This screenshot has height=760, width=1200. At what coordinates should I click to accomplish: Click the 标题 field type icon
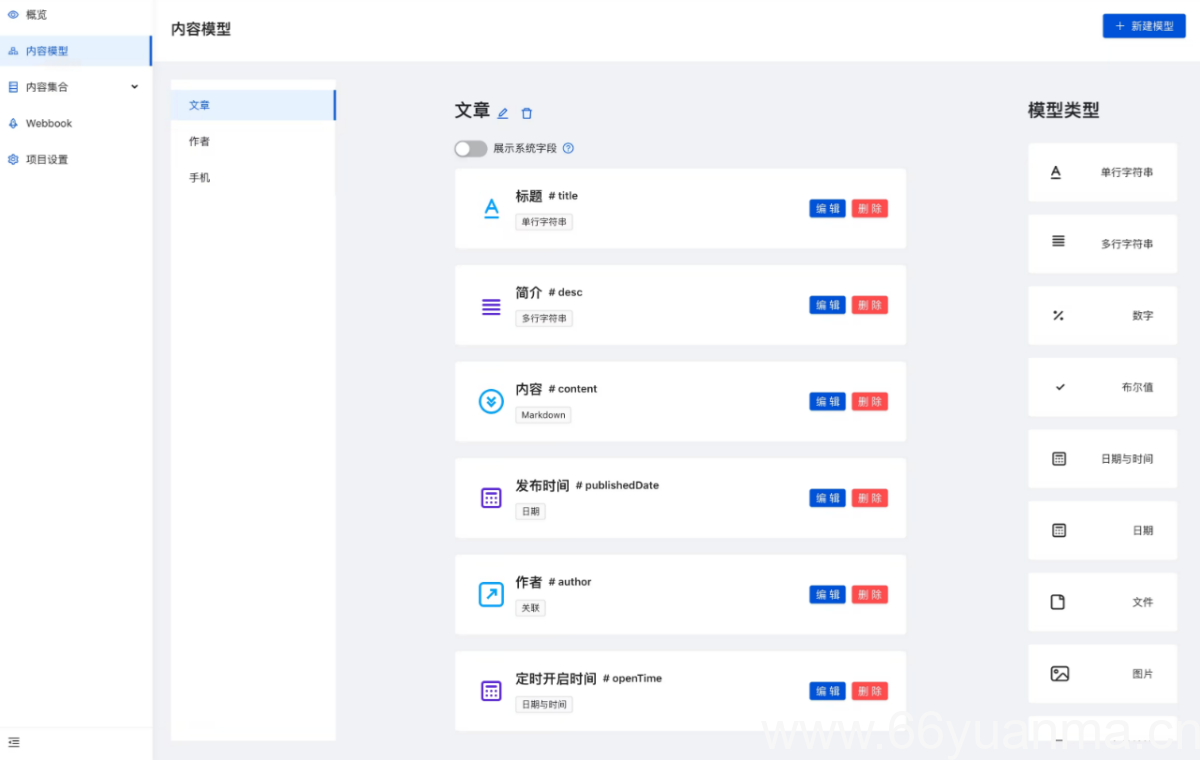click(491, 208)
